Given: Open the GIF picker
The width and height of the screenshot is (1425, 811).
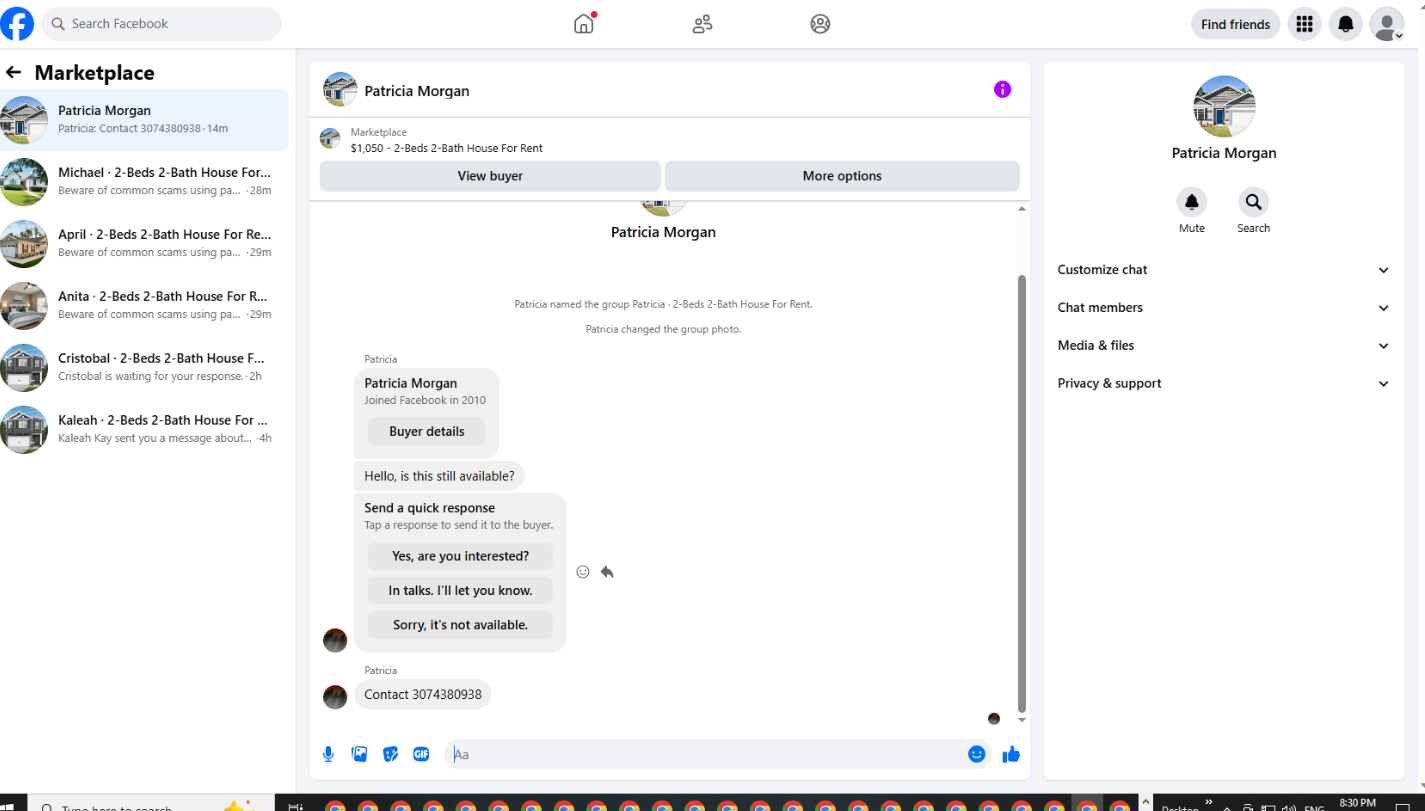Looking at the screenshot, I should tap(421, 754).
